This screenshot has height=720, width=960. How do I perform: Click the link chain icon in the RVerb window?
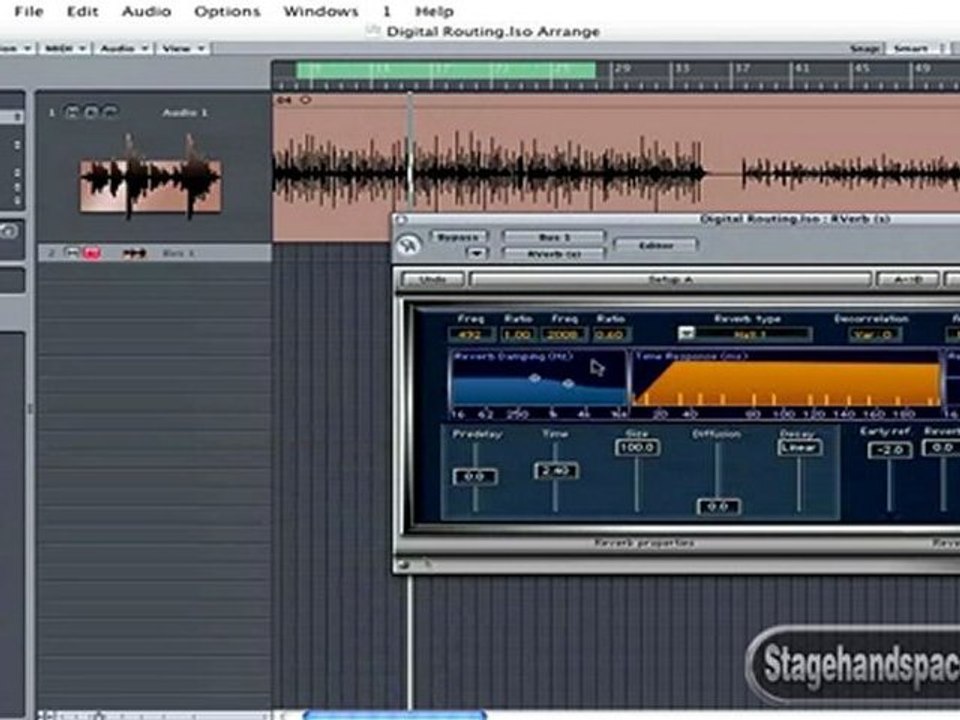[x=408, y=246]
